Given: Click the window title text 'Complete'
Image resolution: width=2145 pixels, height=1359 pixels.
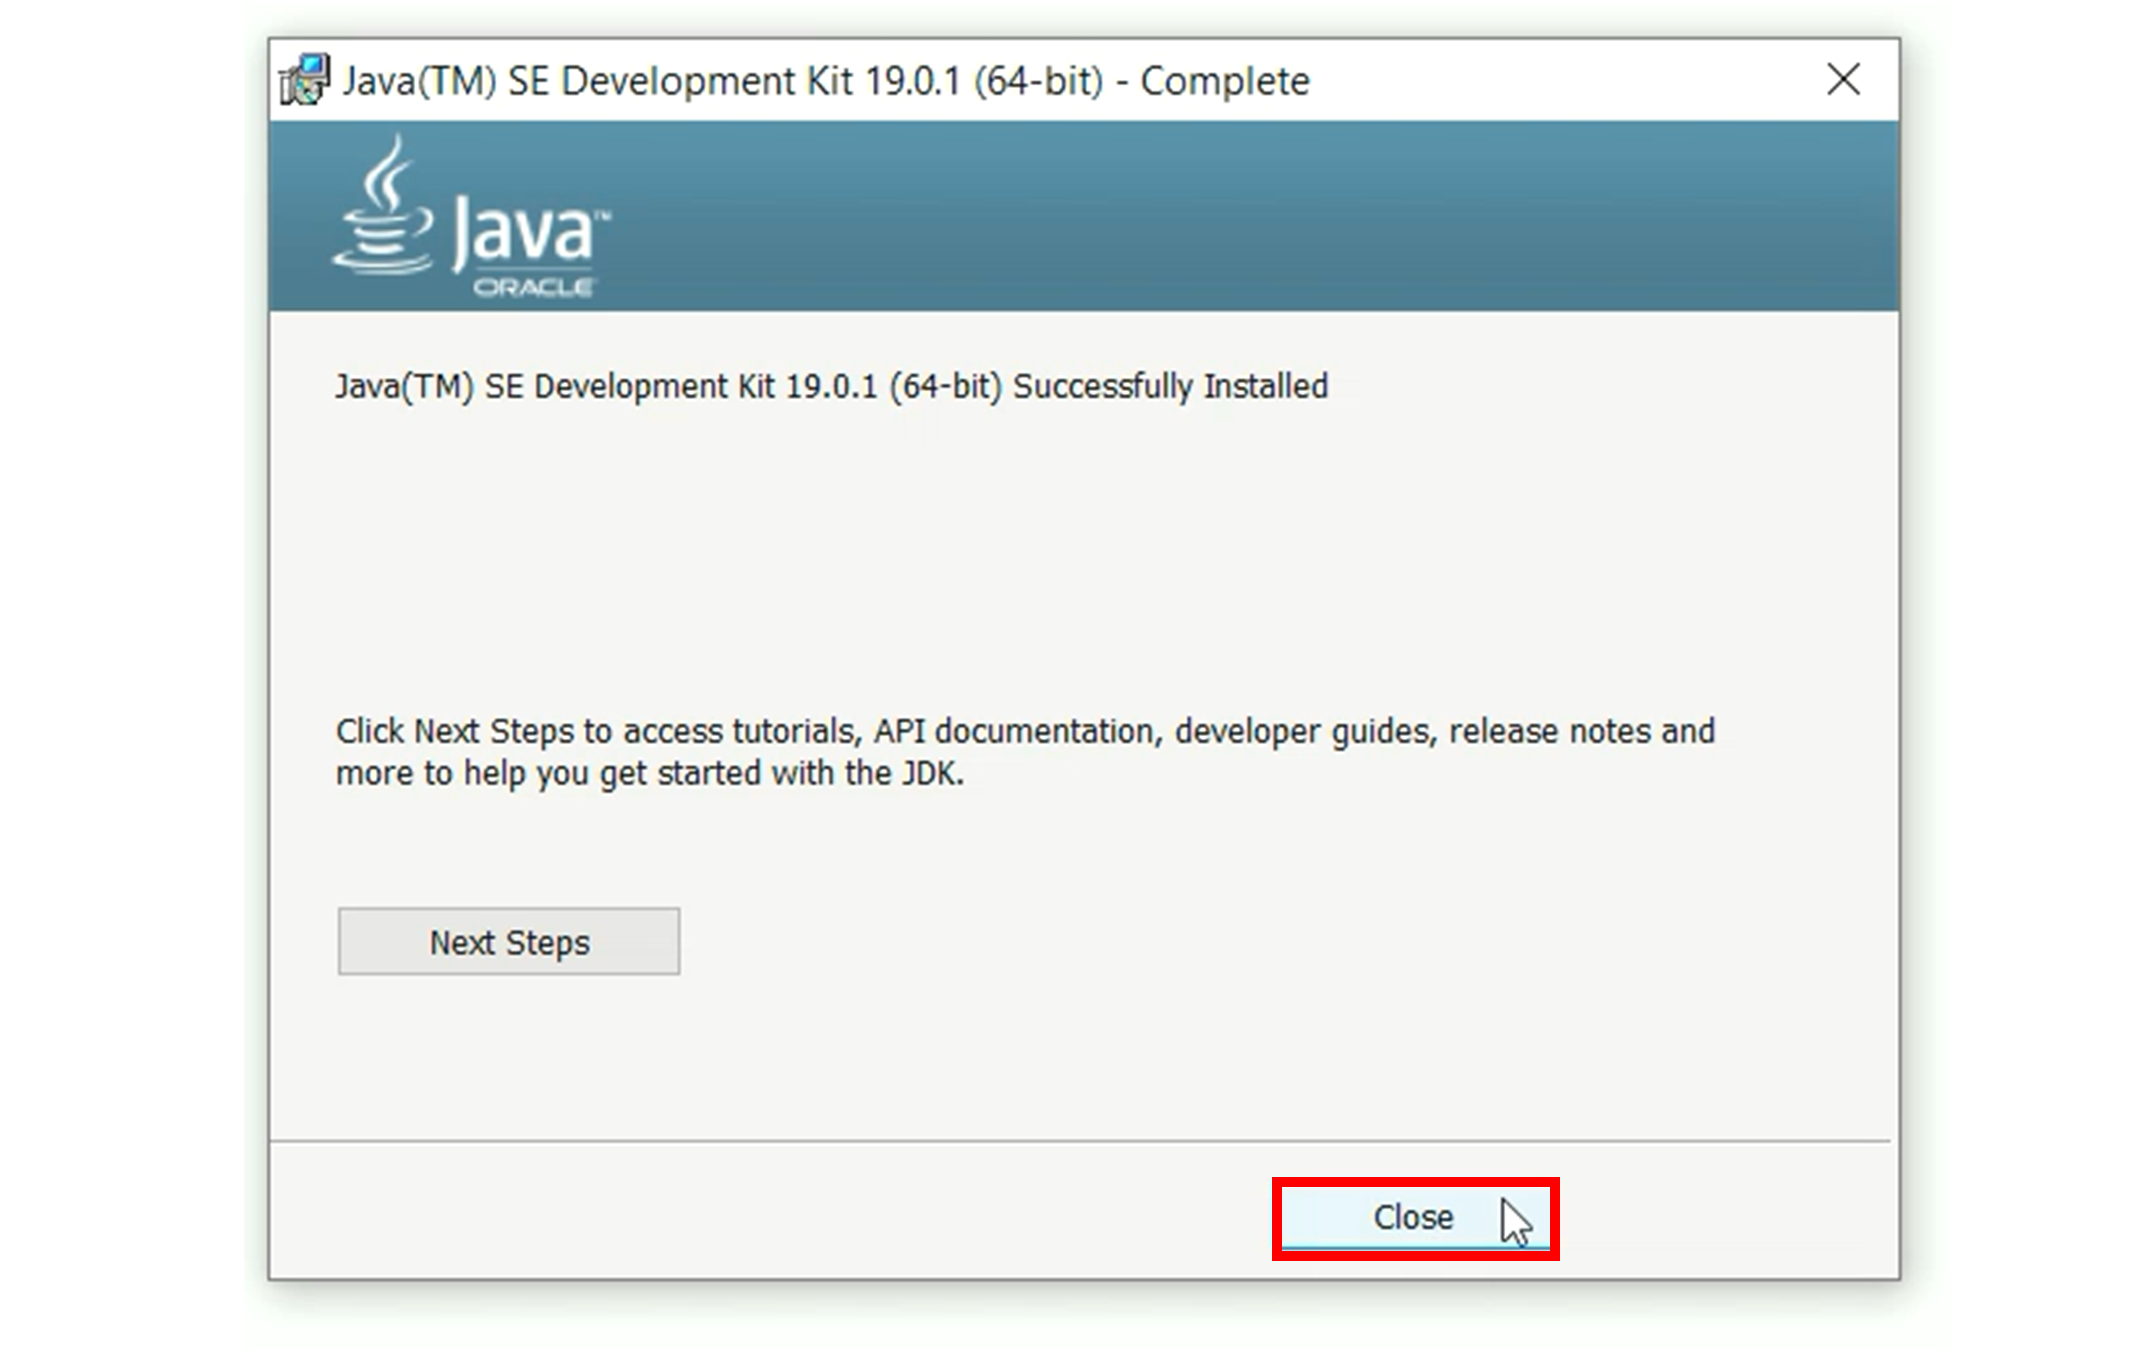Looking at the screenshot, I should (1224, 82).
